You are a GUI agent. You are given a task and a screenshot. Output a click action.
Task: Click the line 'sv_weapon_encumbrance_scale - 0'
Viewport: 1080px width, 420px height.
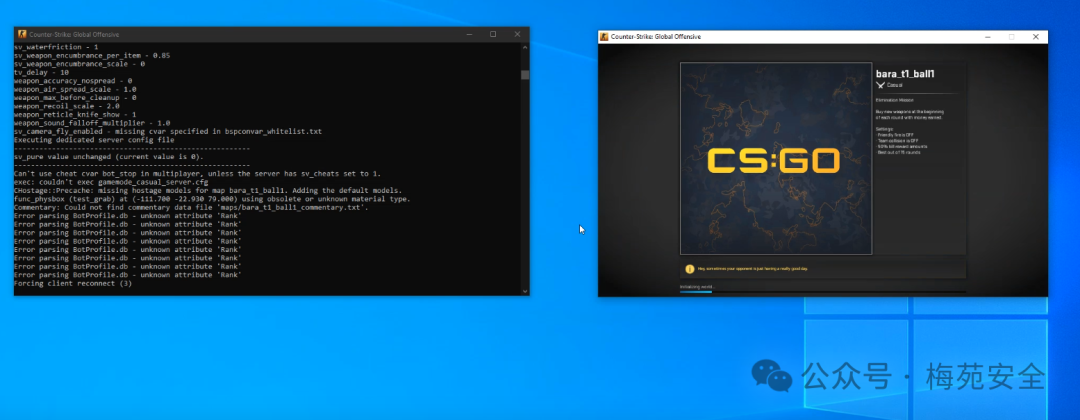(79, 63)
